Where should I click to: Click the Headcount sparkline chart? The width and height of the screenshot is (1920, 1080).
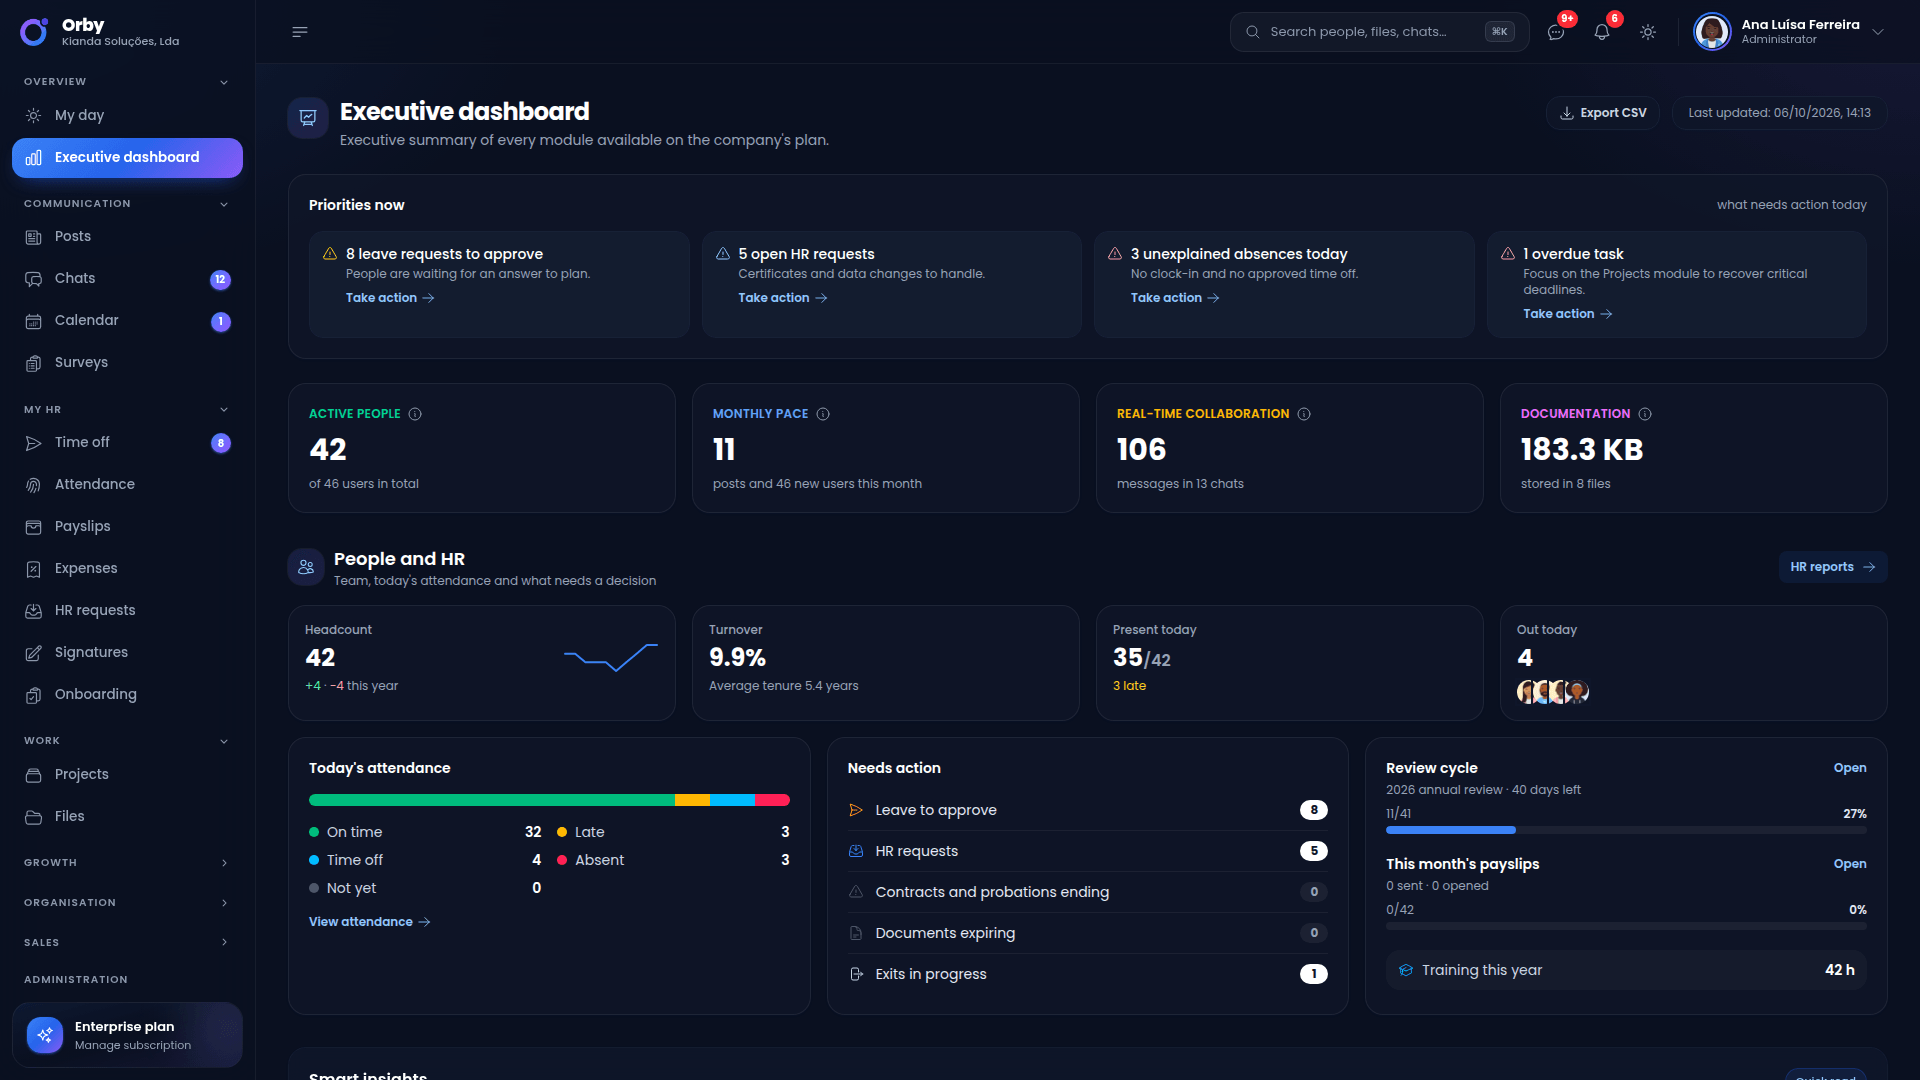coord(611,657)
